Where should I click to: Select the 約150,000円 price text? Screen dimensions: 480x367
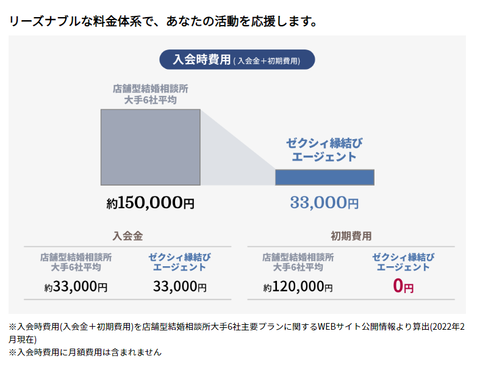tap(150, 203)
